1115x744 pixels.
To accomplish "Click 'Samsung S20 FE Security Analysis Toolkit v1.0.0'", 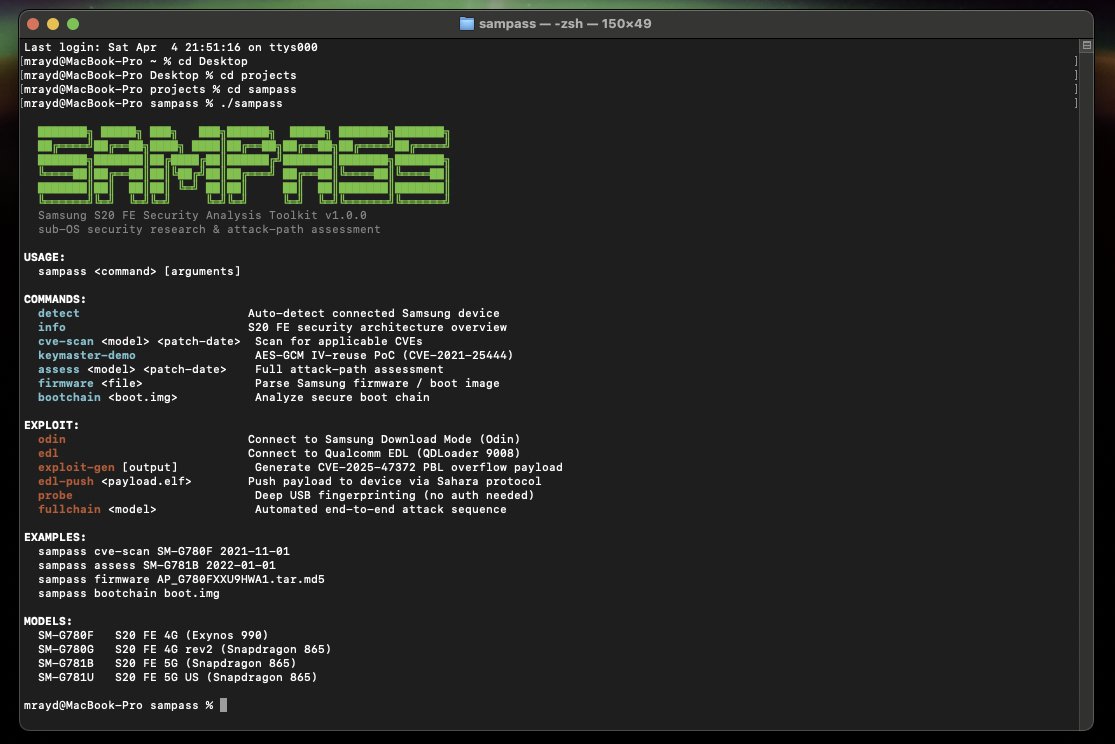I will [203, 215].
